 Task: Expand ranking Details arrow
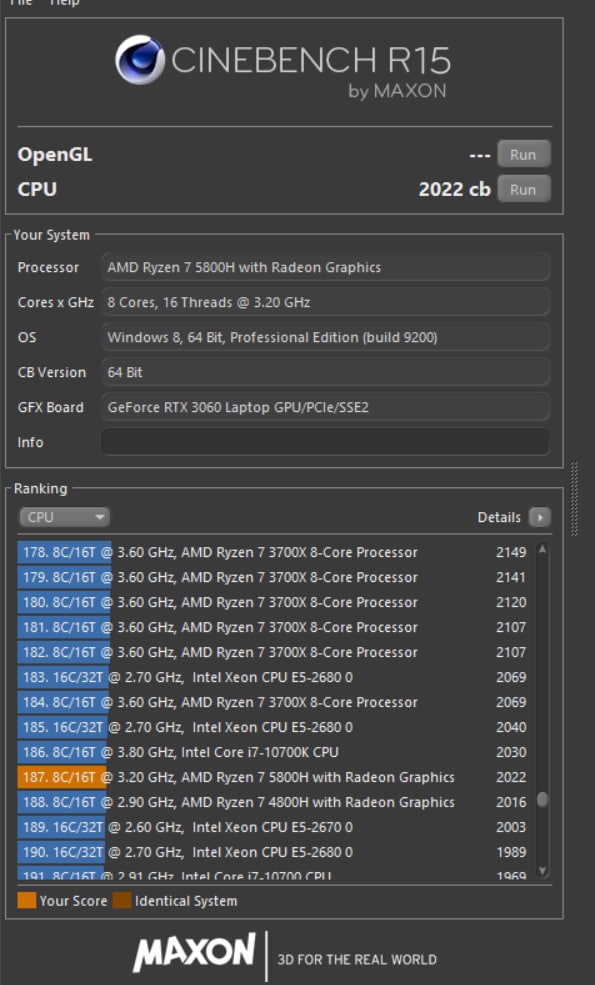pyautogui.click(x=540, y=517)
